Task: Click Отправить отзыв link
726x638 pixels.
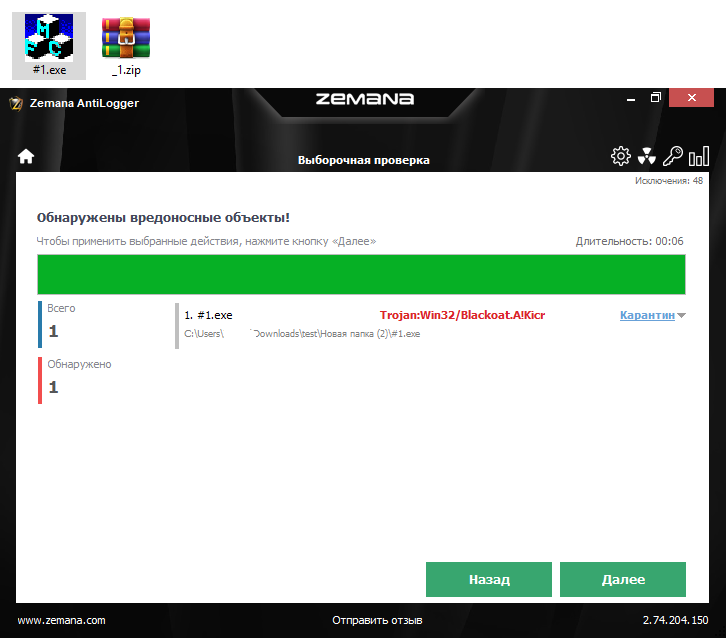Action: 377,620
